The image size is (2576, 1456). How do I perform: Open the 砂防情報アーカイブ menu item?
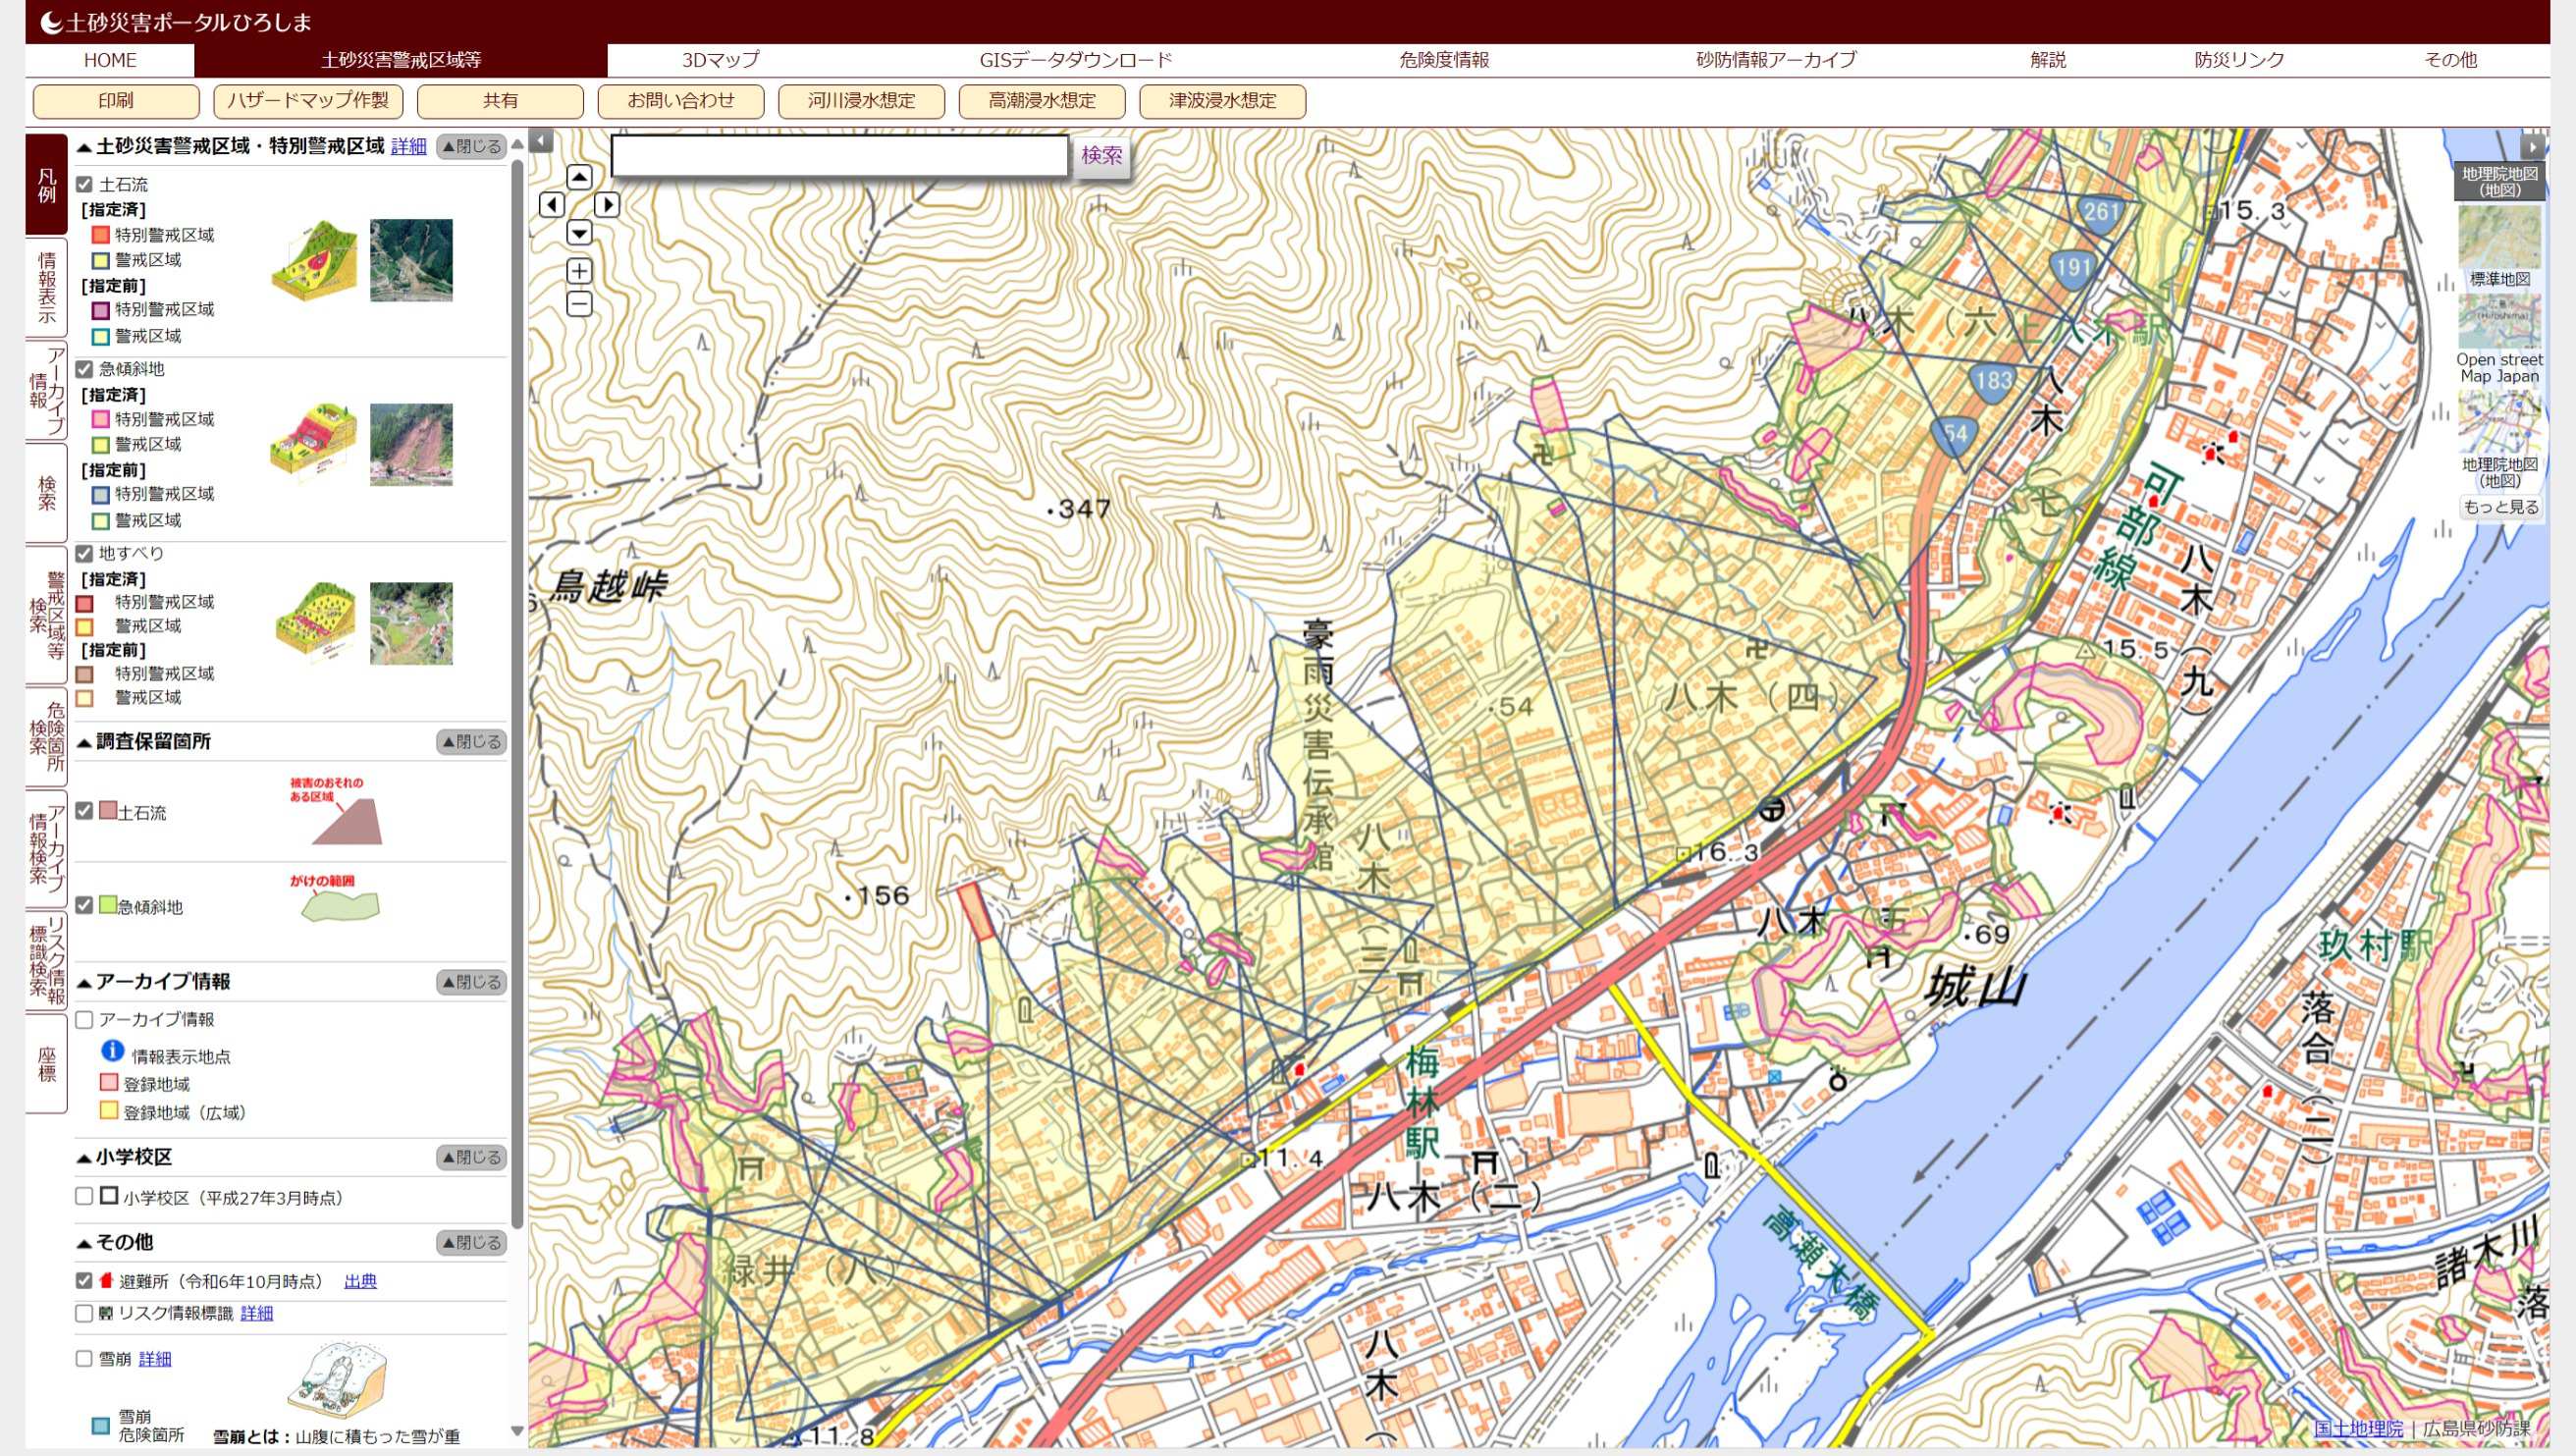click(x=1776, y=60)
